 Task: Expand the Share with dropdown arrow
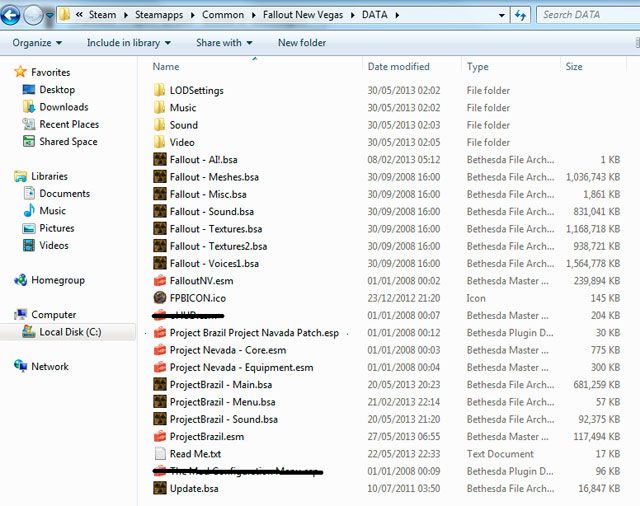pyautogui.click(x=249, y=43)
